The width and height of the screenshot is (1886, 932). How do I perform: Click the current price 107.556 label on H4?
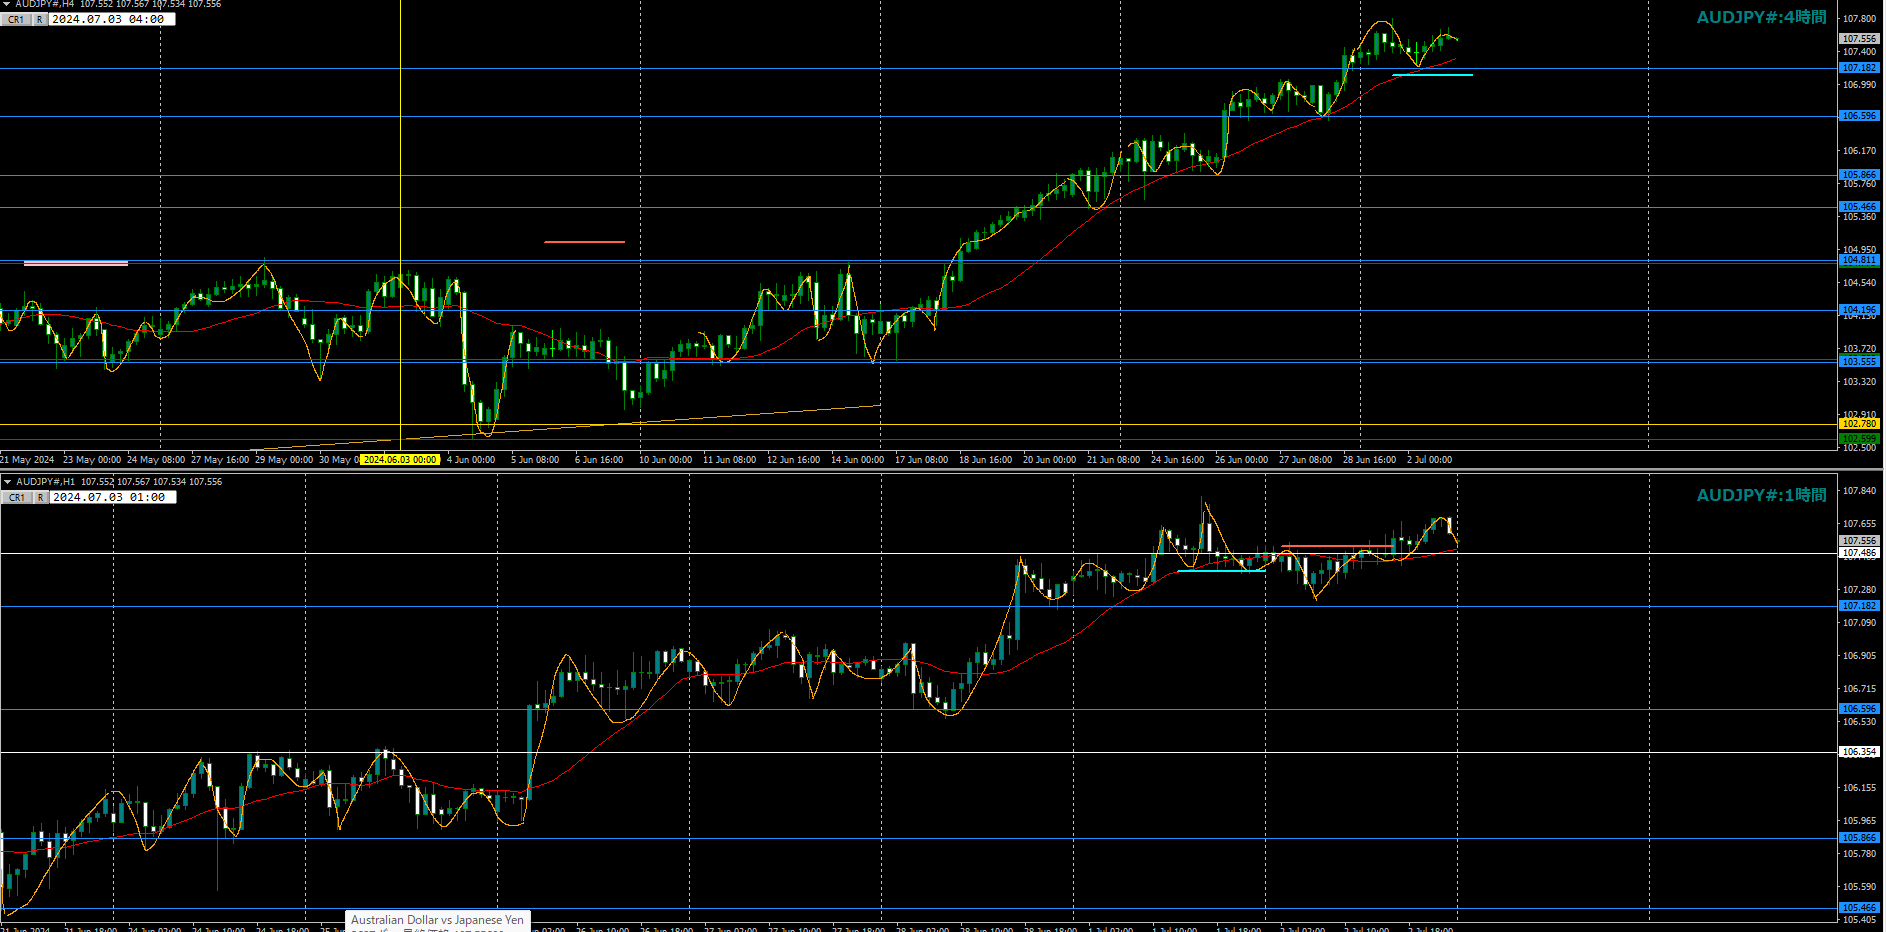tap(1860, 39)
